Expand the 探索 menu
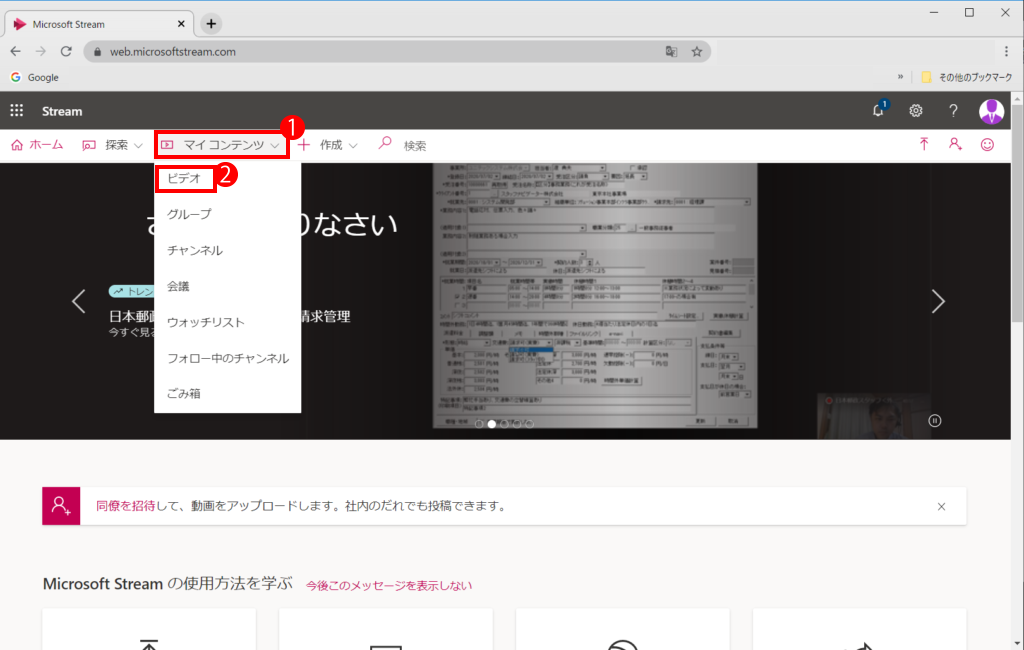1024x650 pixels. click(112, 145)
